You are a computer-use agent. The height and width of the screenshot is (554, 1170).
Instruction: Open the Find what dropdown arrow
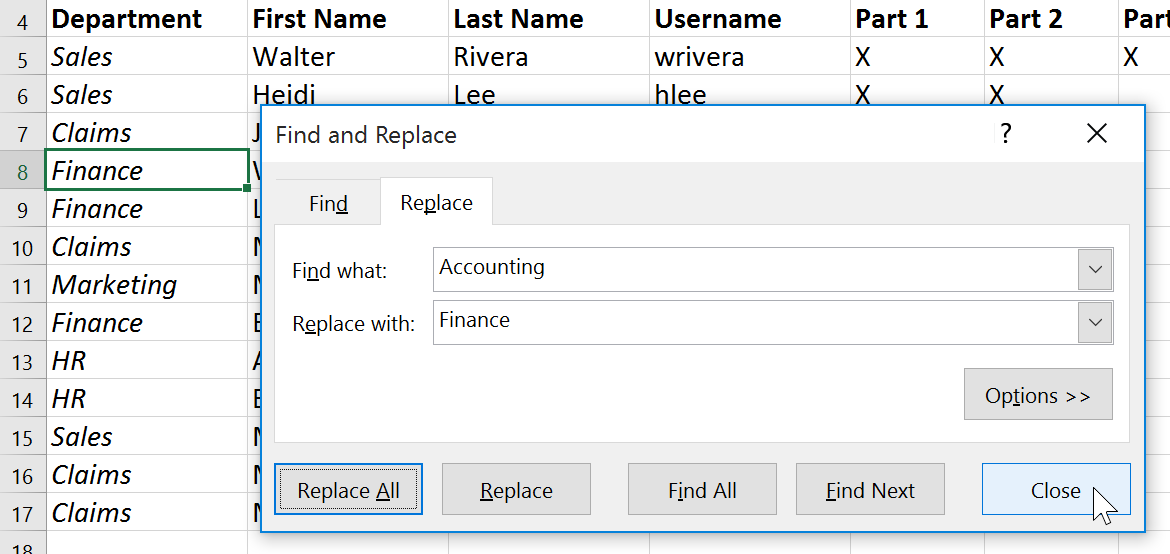pyautogui.click(x=1095, y=270)
